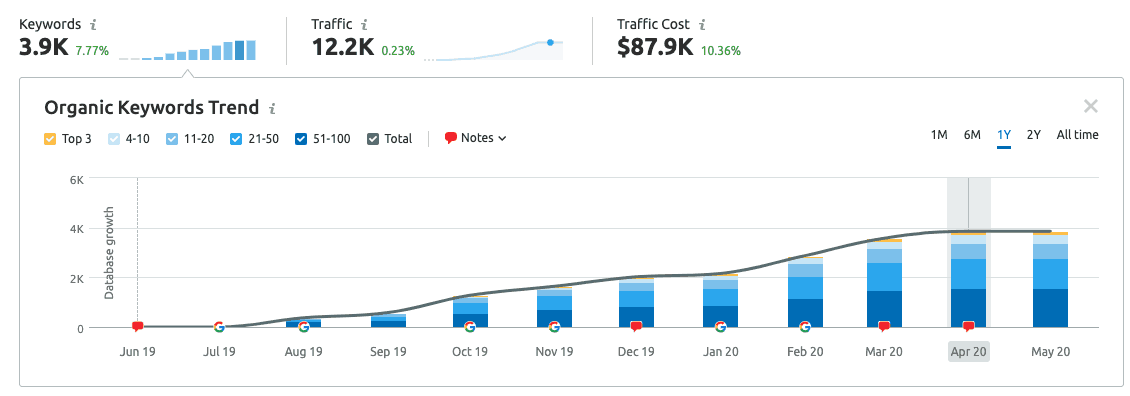Click the highlighted Apr 20 bar
Image resolution: width=1130 pixels, height=396 pixels.
point(969,280)
